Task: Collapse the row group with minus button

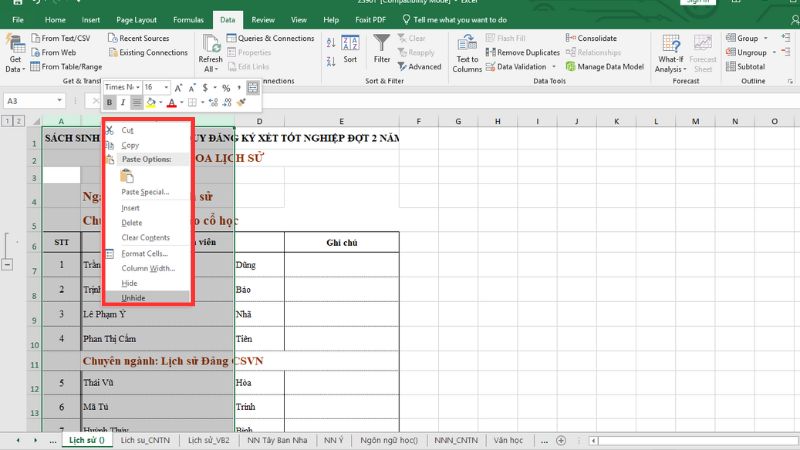Action: point(8,264)
